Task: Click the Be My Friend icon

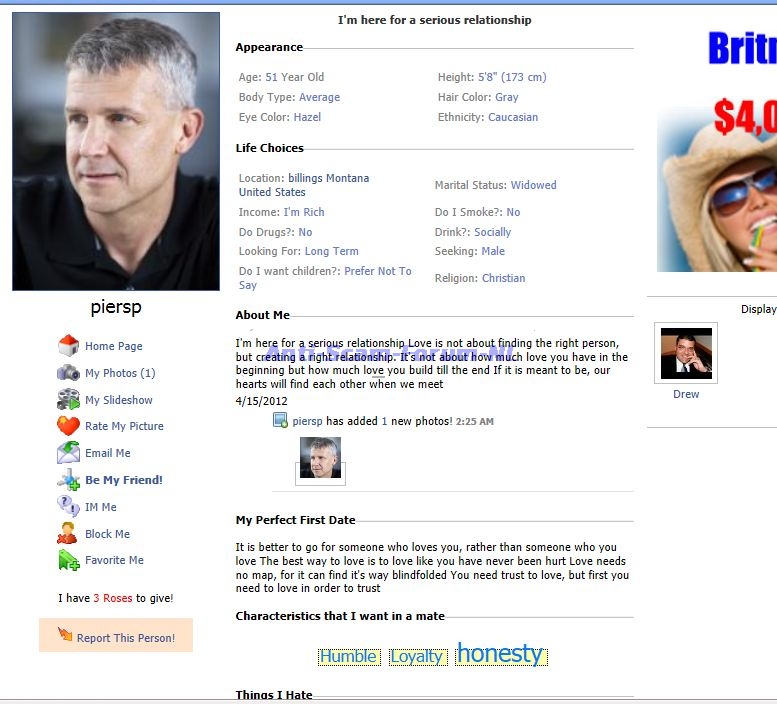Action: coord(68,480)
